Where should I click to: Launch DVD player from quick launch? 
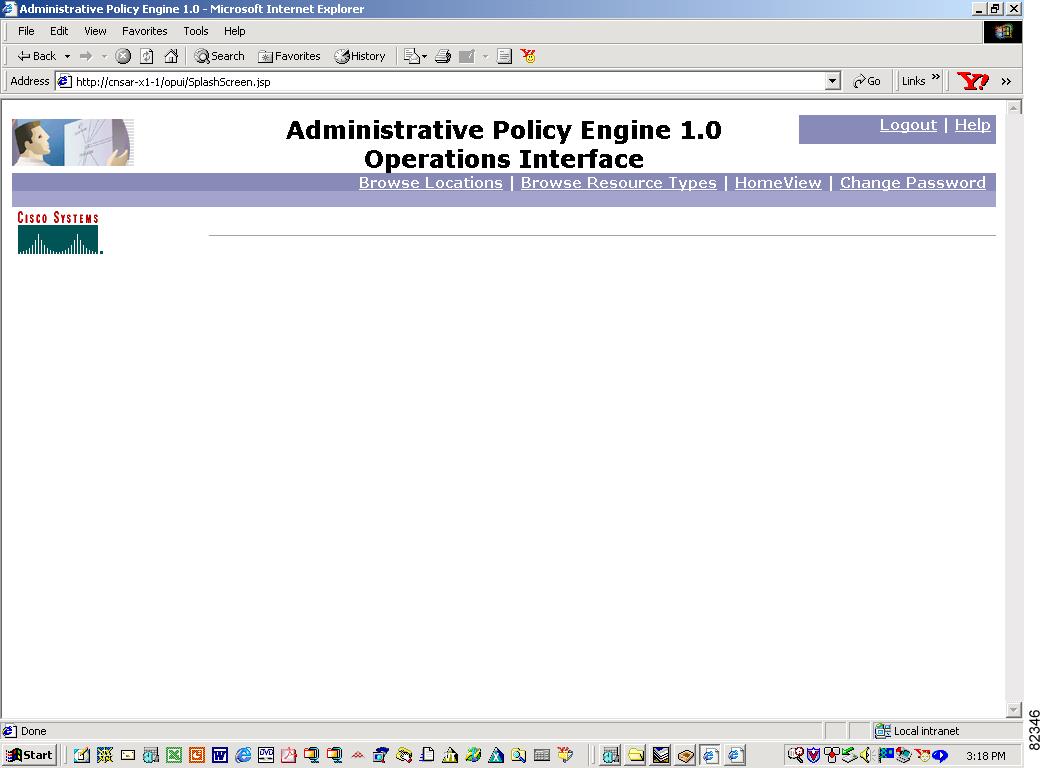(266, 755)
